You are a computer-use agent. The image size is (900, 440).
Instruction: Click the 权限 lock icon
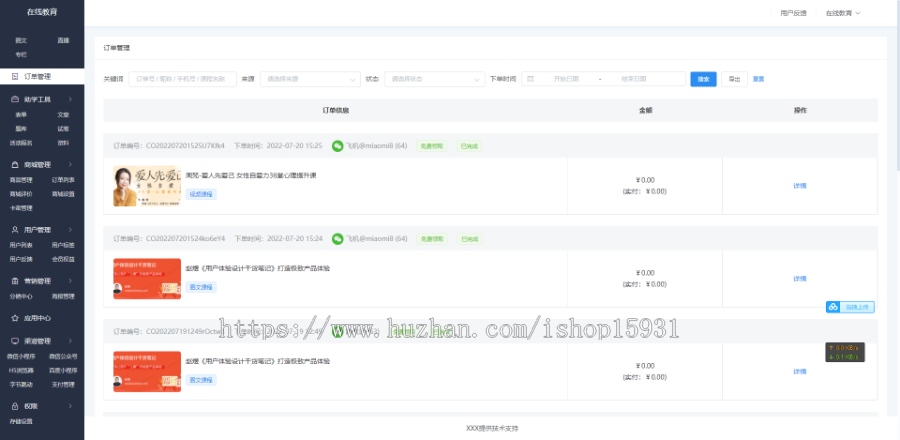(15, 406)
